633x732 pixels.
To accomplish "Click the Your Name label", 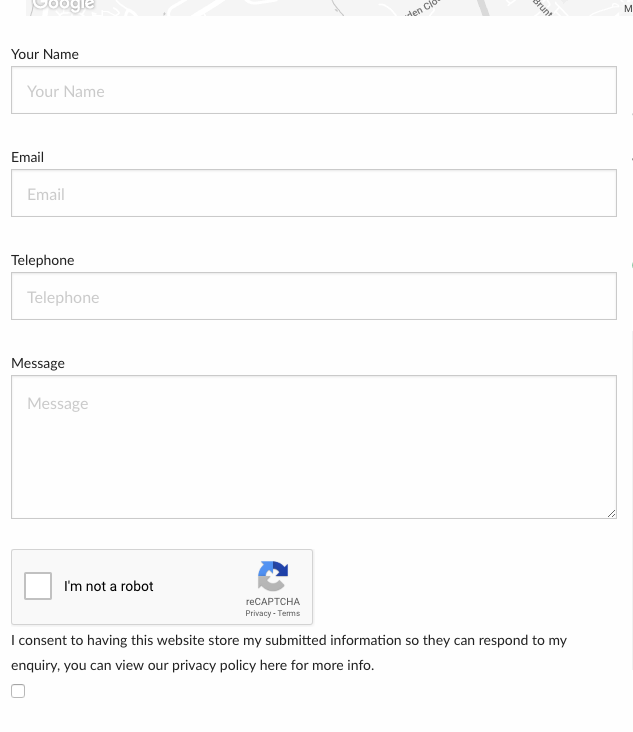I will tap(45, 54).
